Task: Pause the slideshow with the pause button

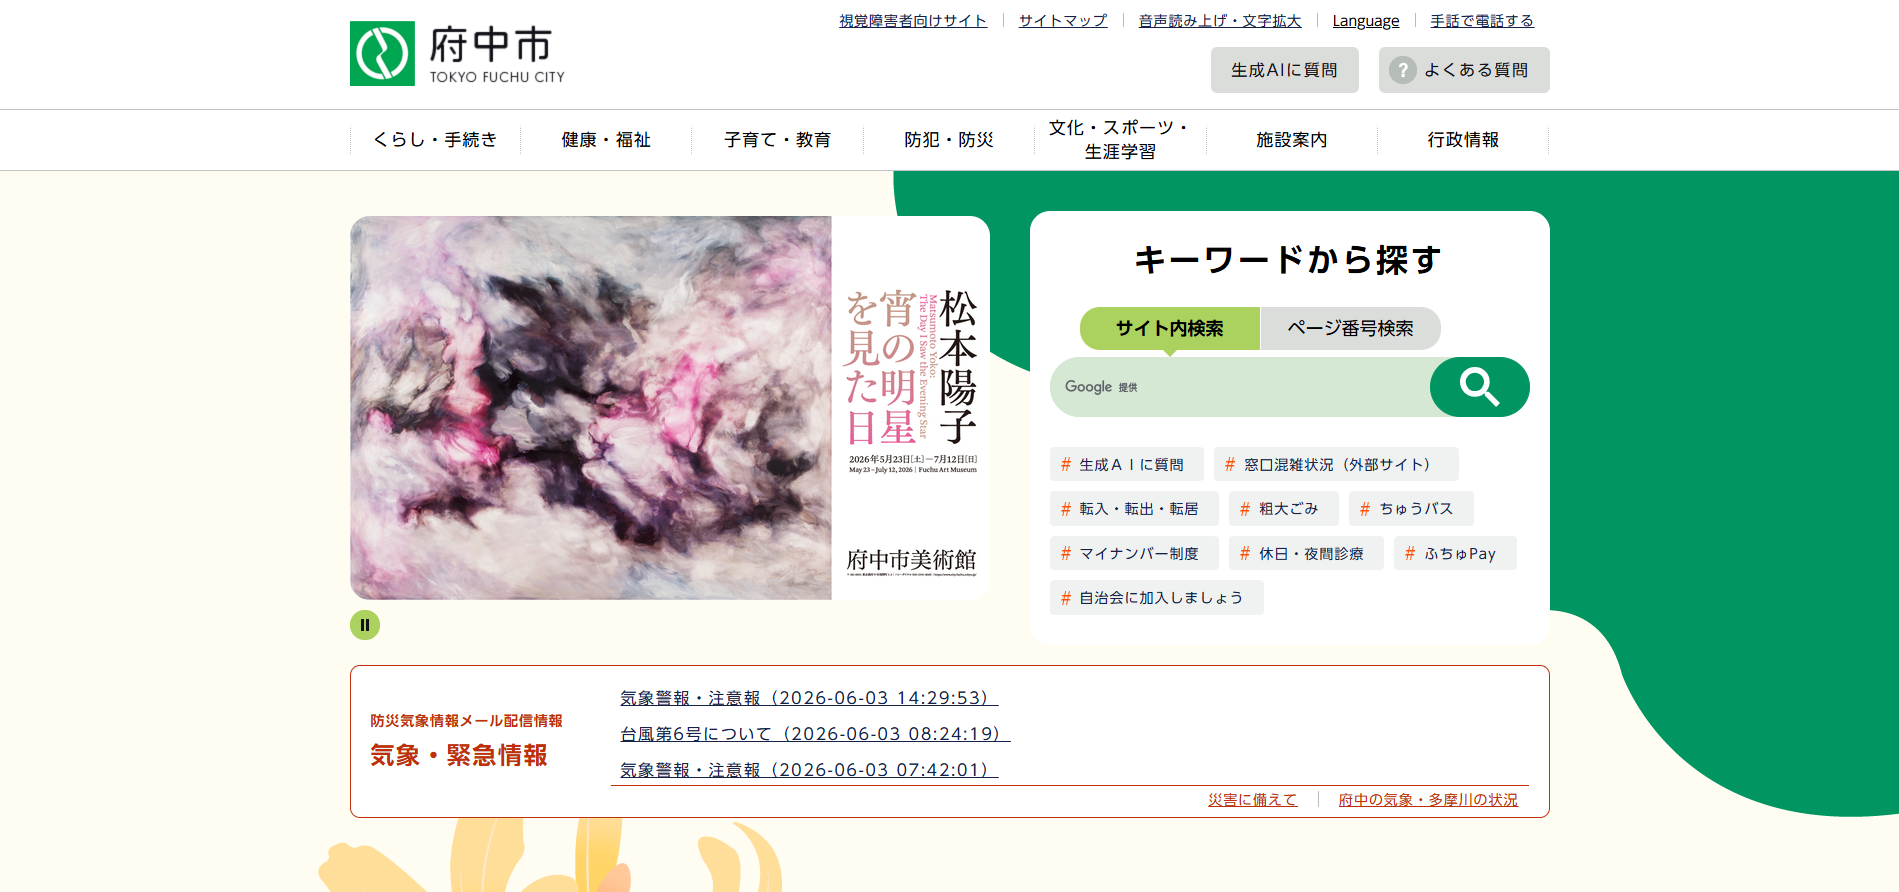Action: [365, 625]
